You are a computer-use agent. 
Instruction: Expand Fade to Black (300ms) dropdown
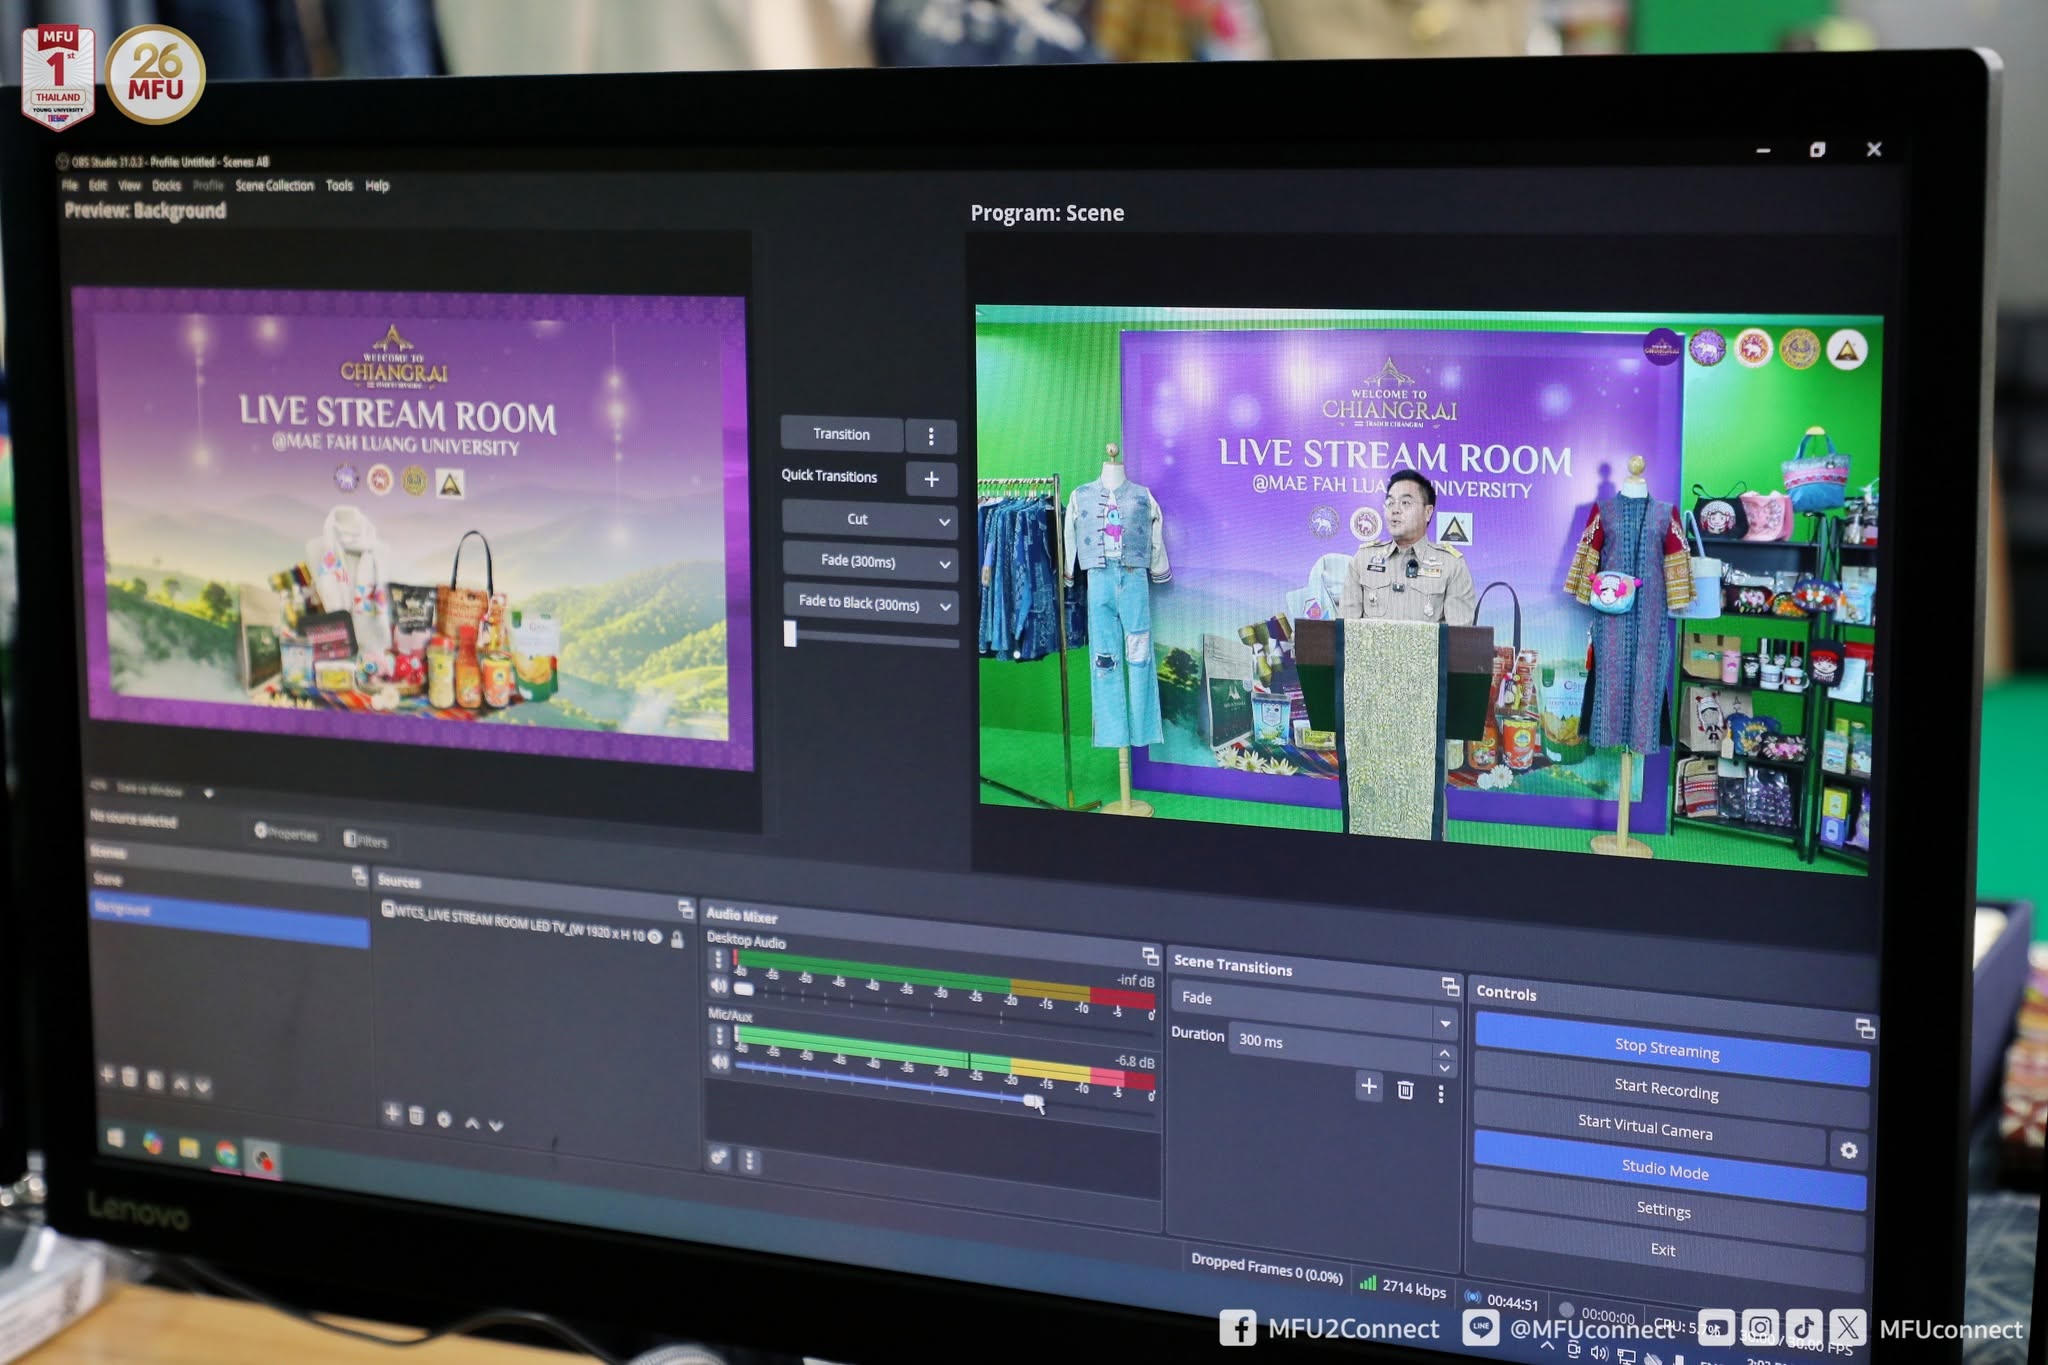click(945, 606)
